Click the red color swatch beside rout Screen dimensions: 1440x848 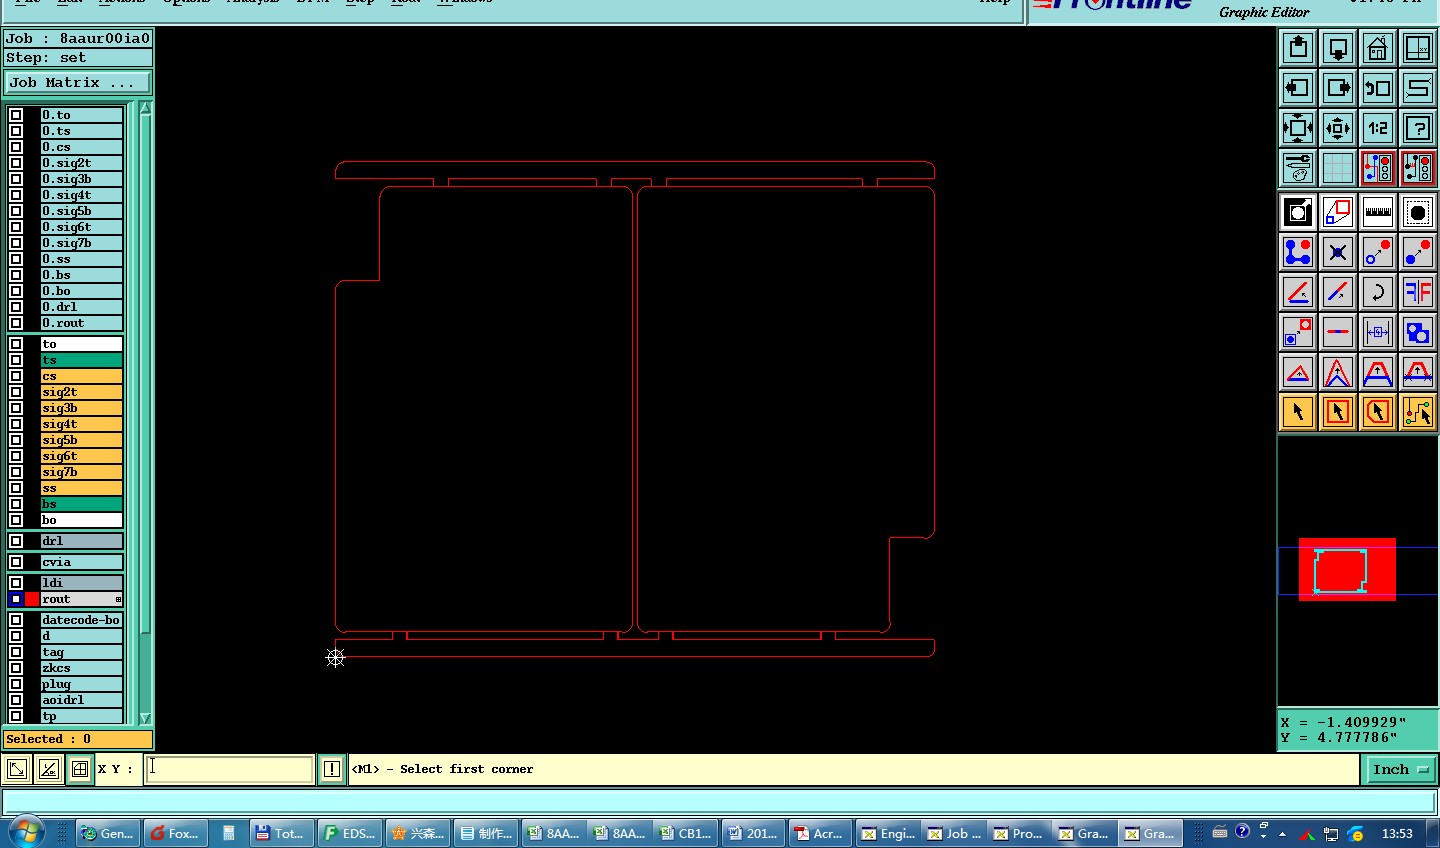tap(32, 599)
